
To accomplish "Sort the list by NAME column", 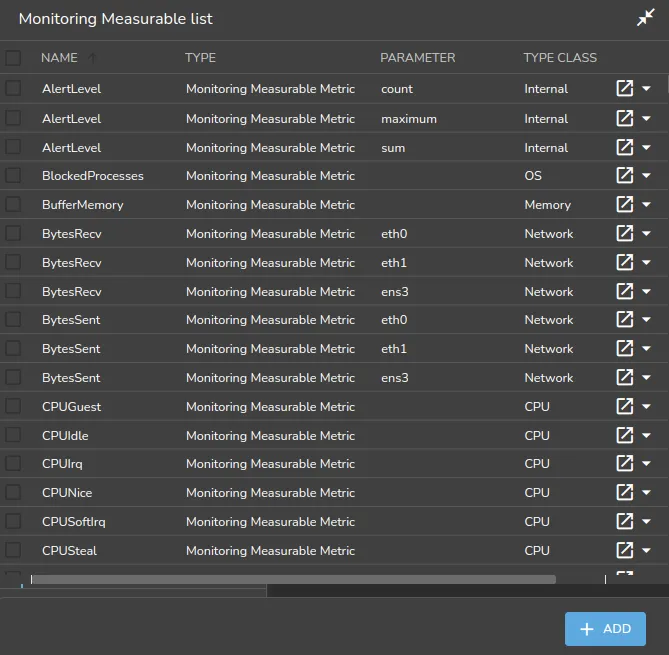I will (x=59, y=58).
